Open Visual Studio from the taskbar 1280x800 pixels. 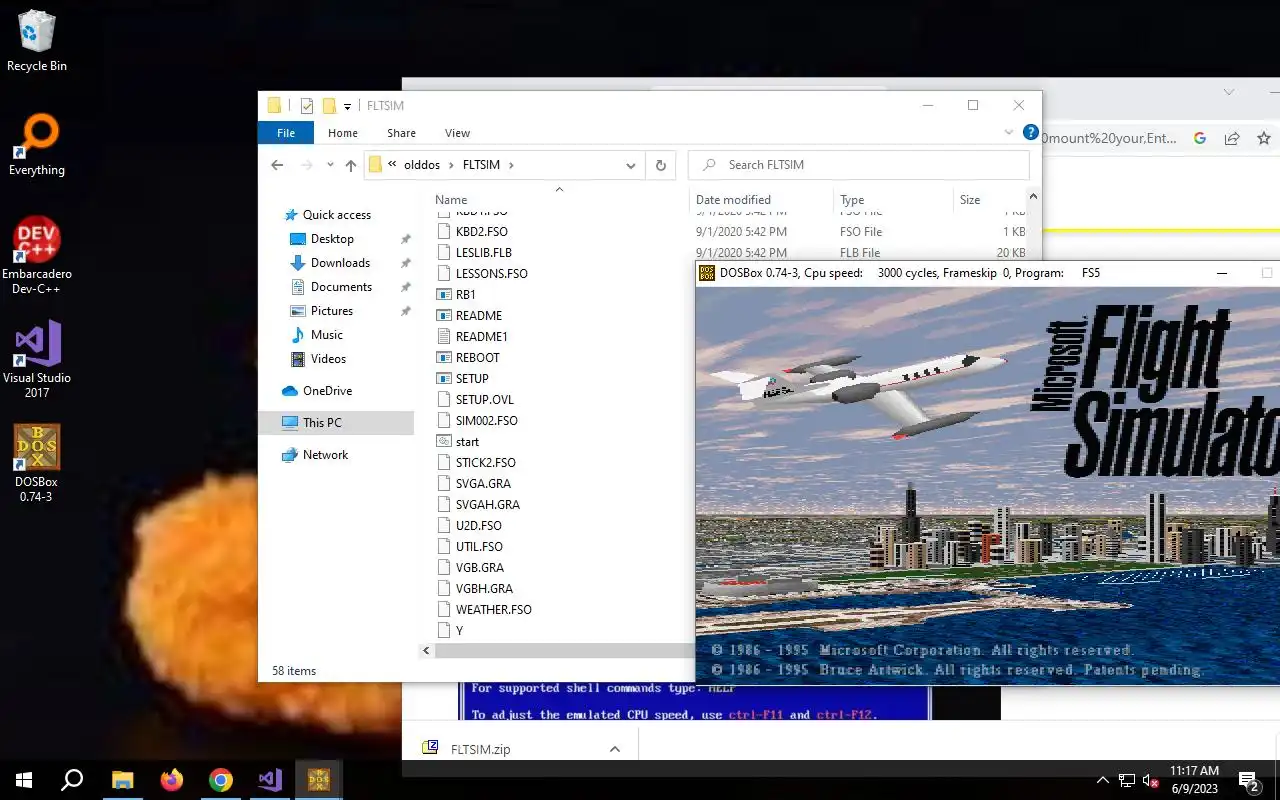click(x=270, y=780)
